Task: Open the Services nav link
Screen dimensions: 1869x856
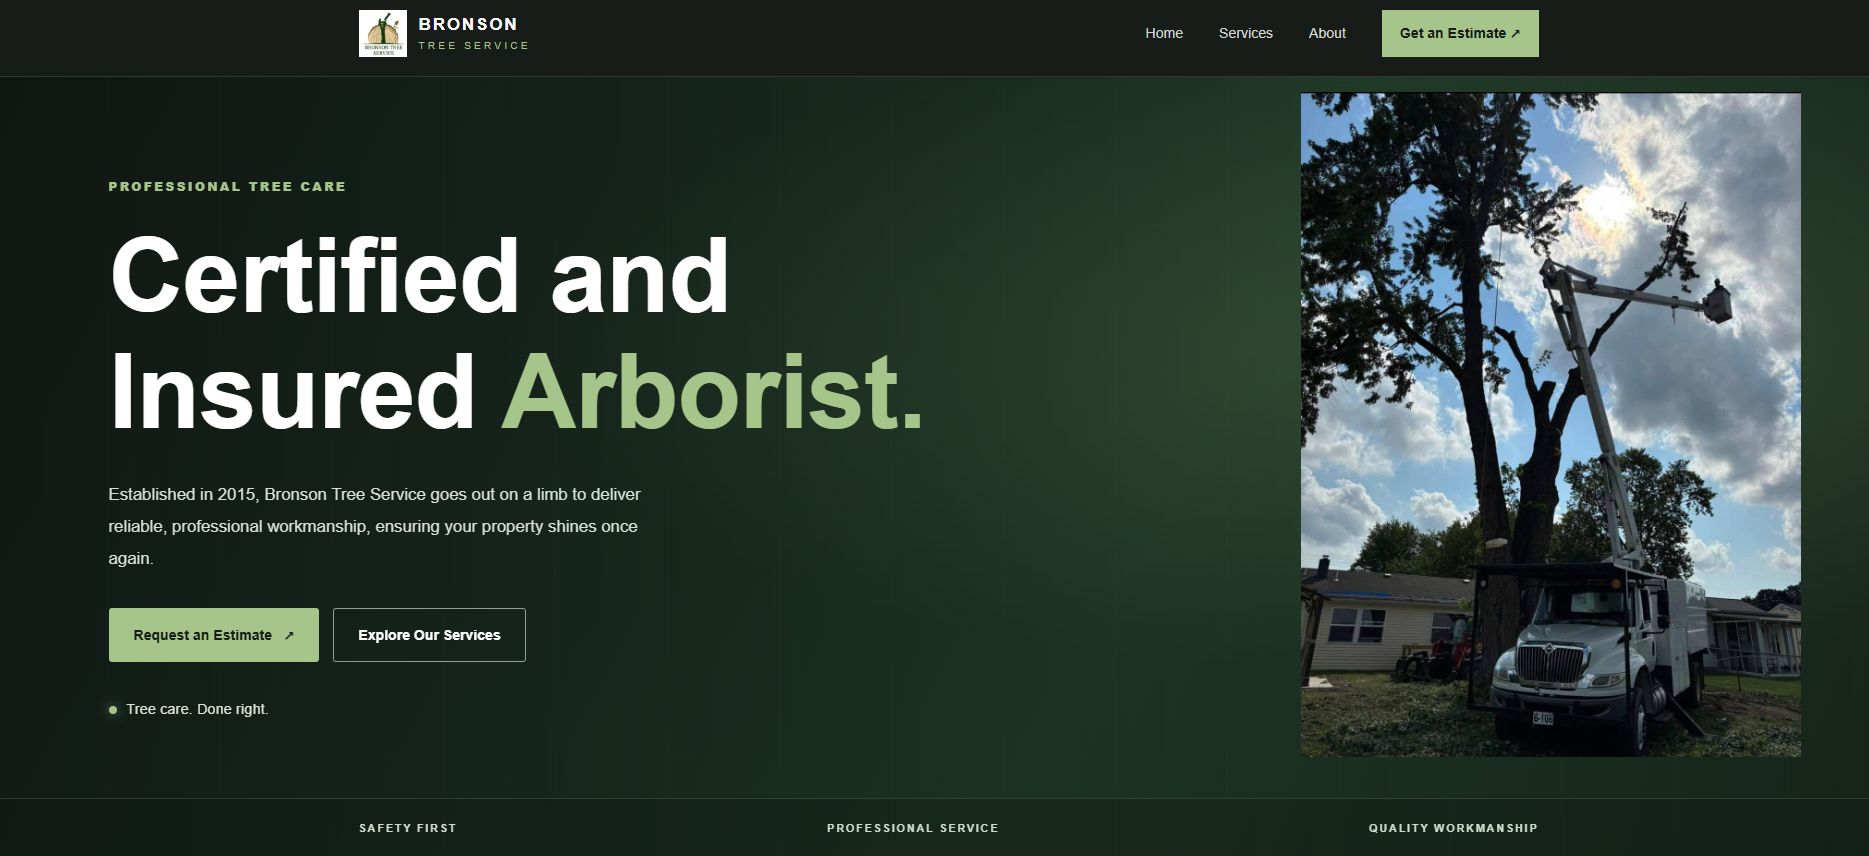Action: tap(1245, 33)
